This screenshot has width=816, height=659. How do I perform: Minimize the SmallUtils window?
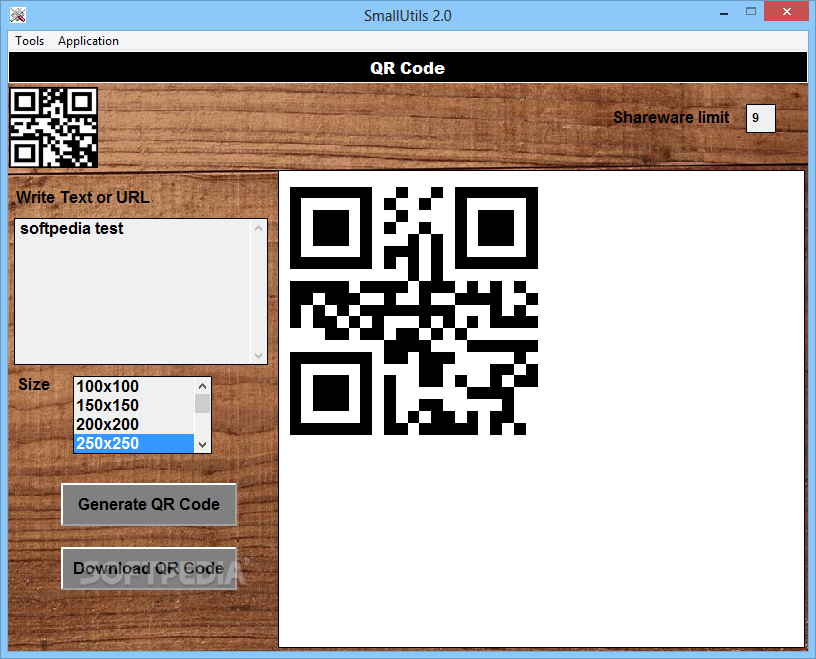click(x=724, y=12)
